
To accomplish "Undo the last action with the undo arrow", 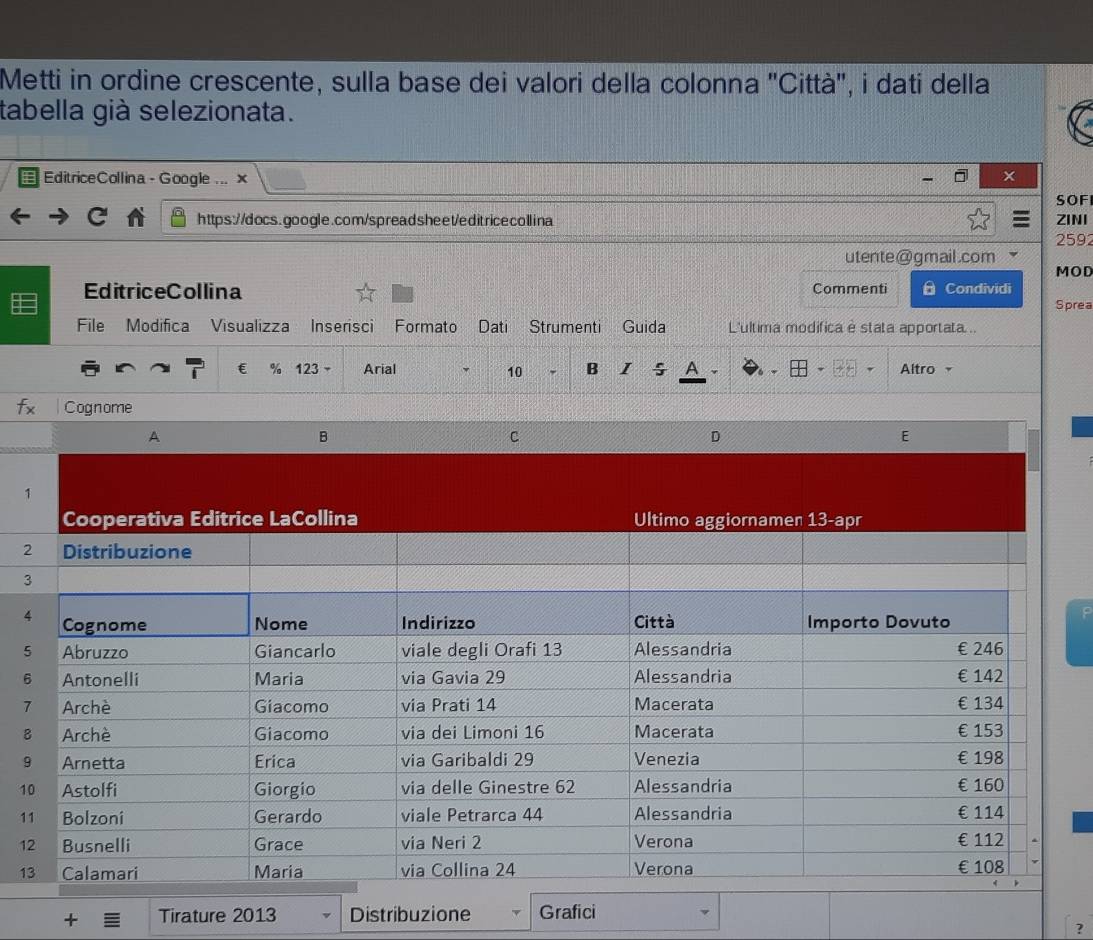I will point(125,369).
